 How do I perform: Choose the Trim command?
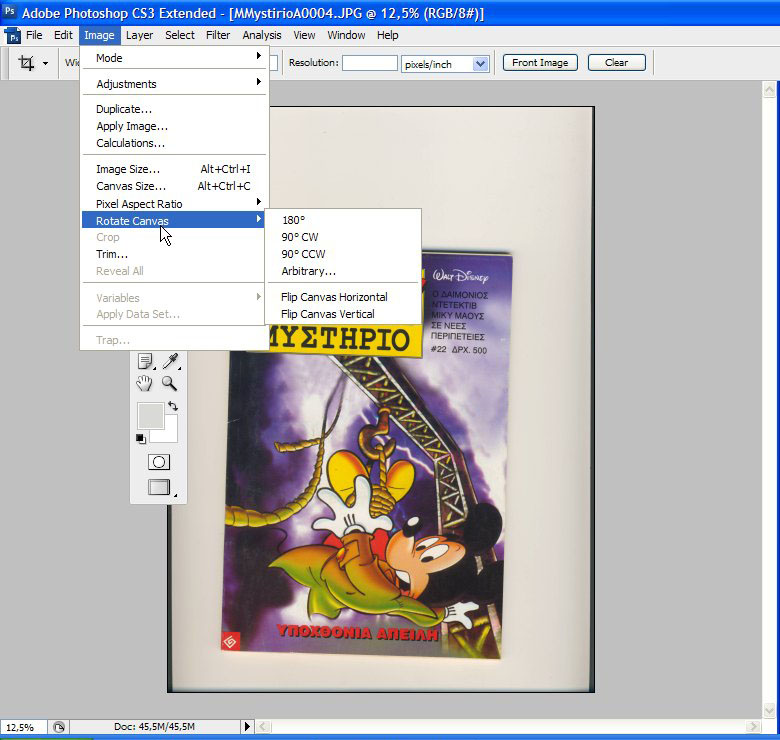[x=174, y=254]
